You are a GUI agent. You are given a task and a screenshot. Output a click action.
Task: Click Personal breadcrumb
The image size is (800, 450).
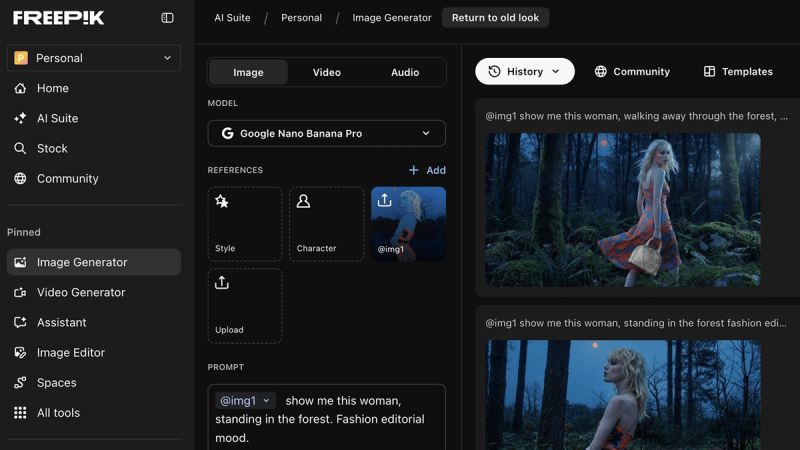click(x=302, y=18)
